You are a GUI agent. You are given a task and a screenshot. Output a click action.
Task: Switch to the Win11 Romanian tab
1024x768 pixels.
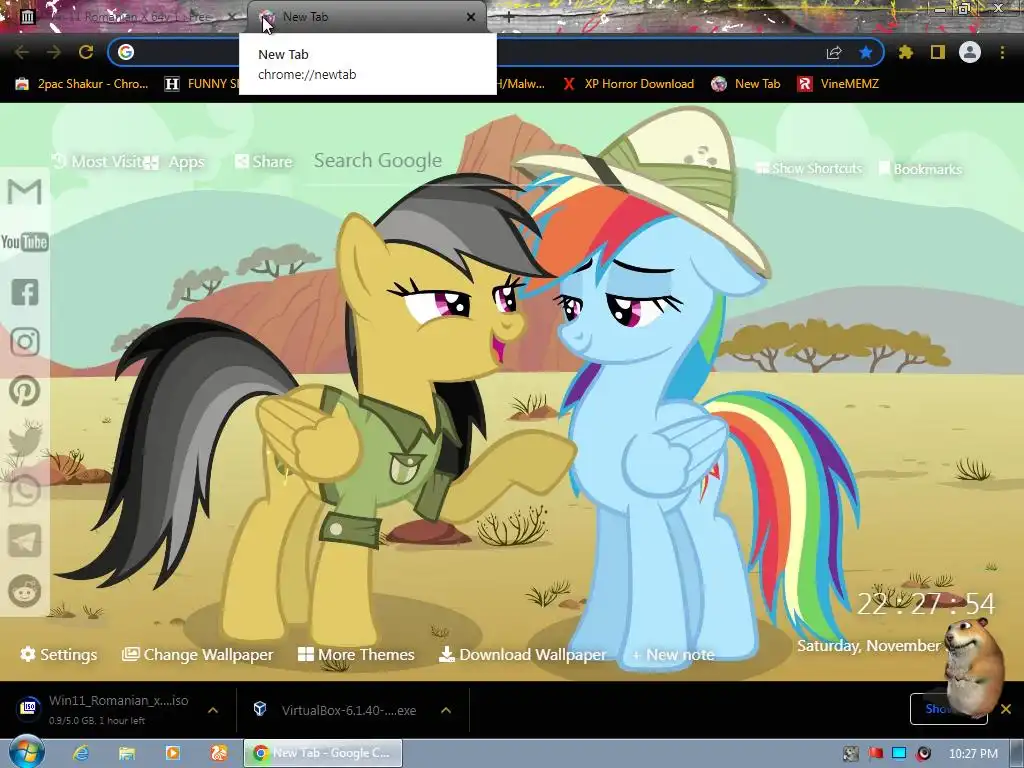pyautogui.click(x=127, y=17)
